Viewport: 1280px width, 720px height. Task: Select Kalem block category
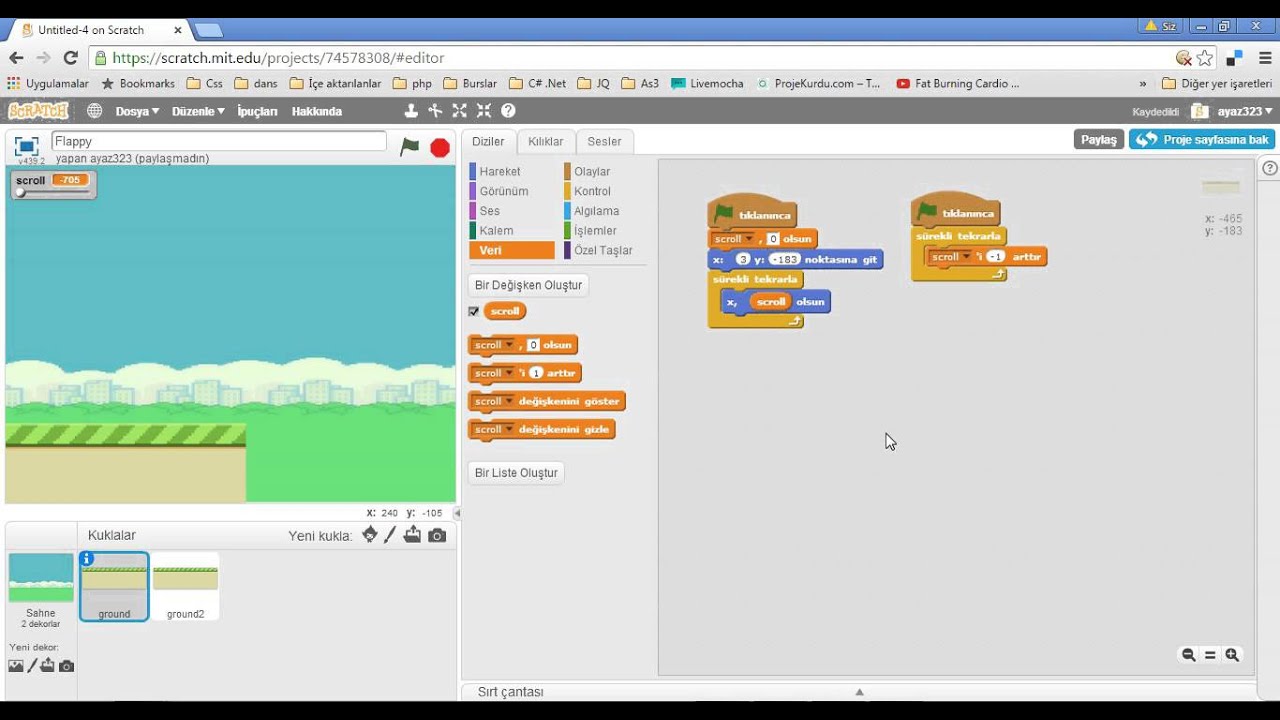(496, 231)
